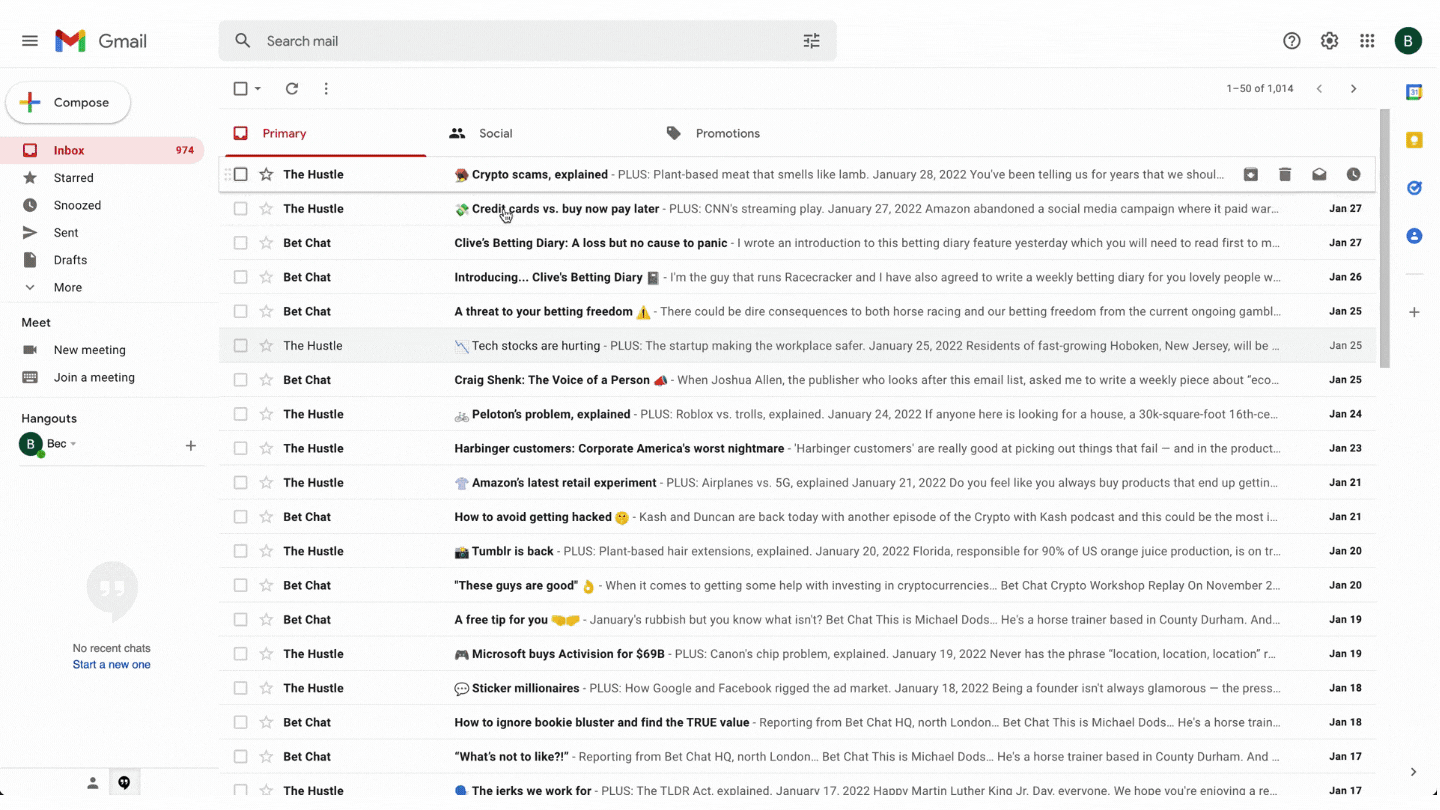Snooze the Crypto scams email
Image resolution: width=1440 pixels, height=810 pixels.
pyautogui.click(x=1353, y=175)
